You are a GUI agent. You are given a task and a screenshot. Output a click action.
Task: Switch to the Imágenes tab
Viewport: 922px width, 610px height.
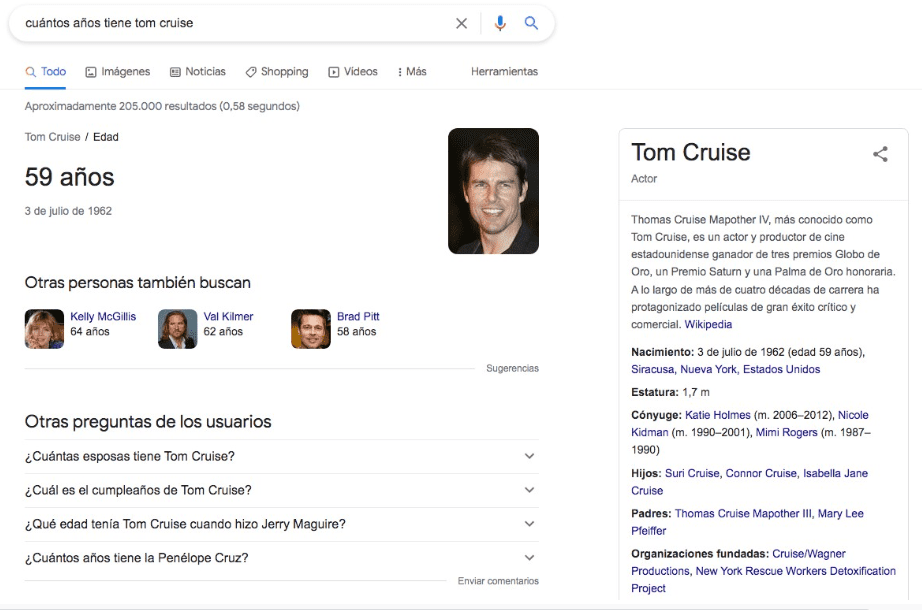[x=118, y=72]
